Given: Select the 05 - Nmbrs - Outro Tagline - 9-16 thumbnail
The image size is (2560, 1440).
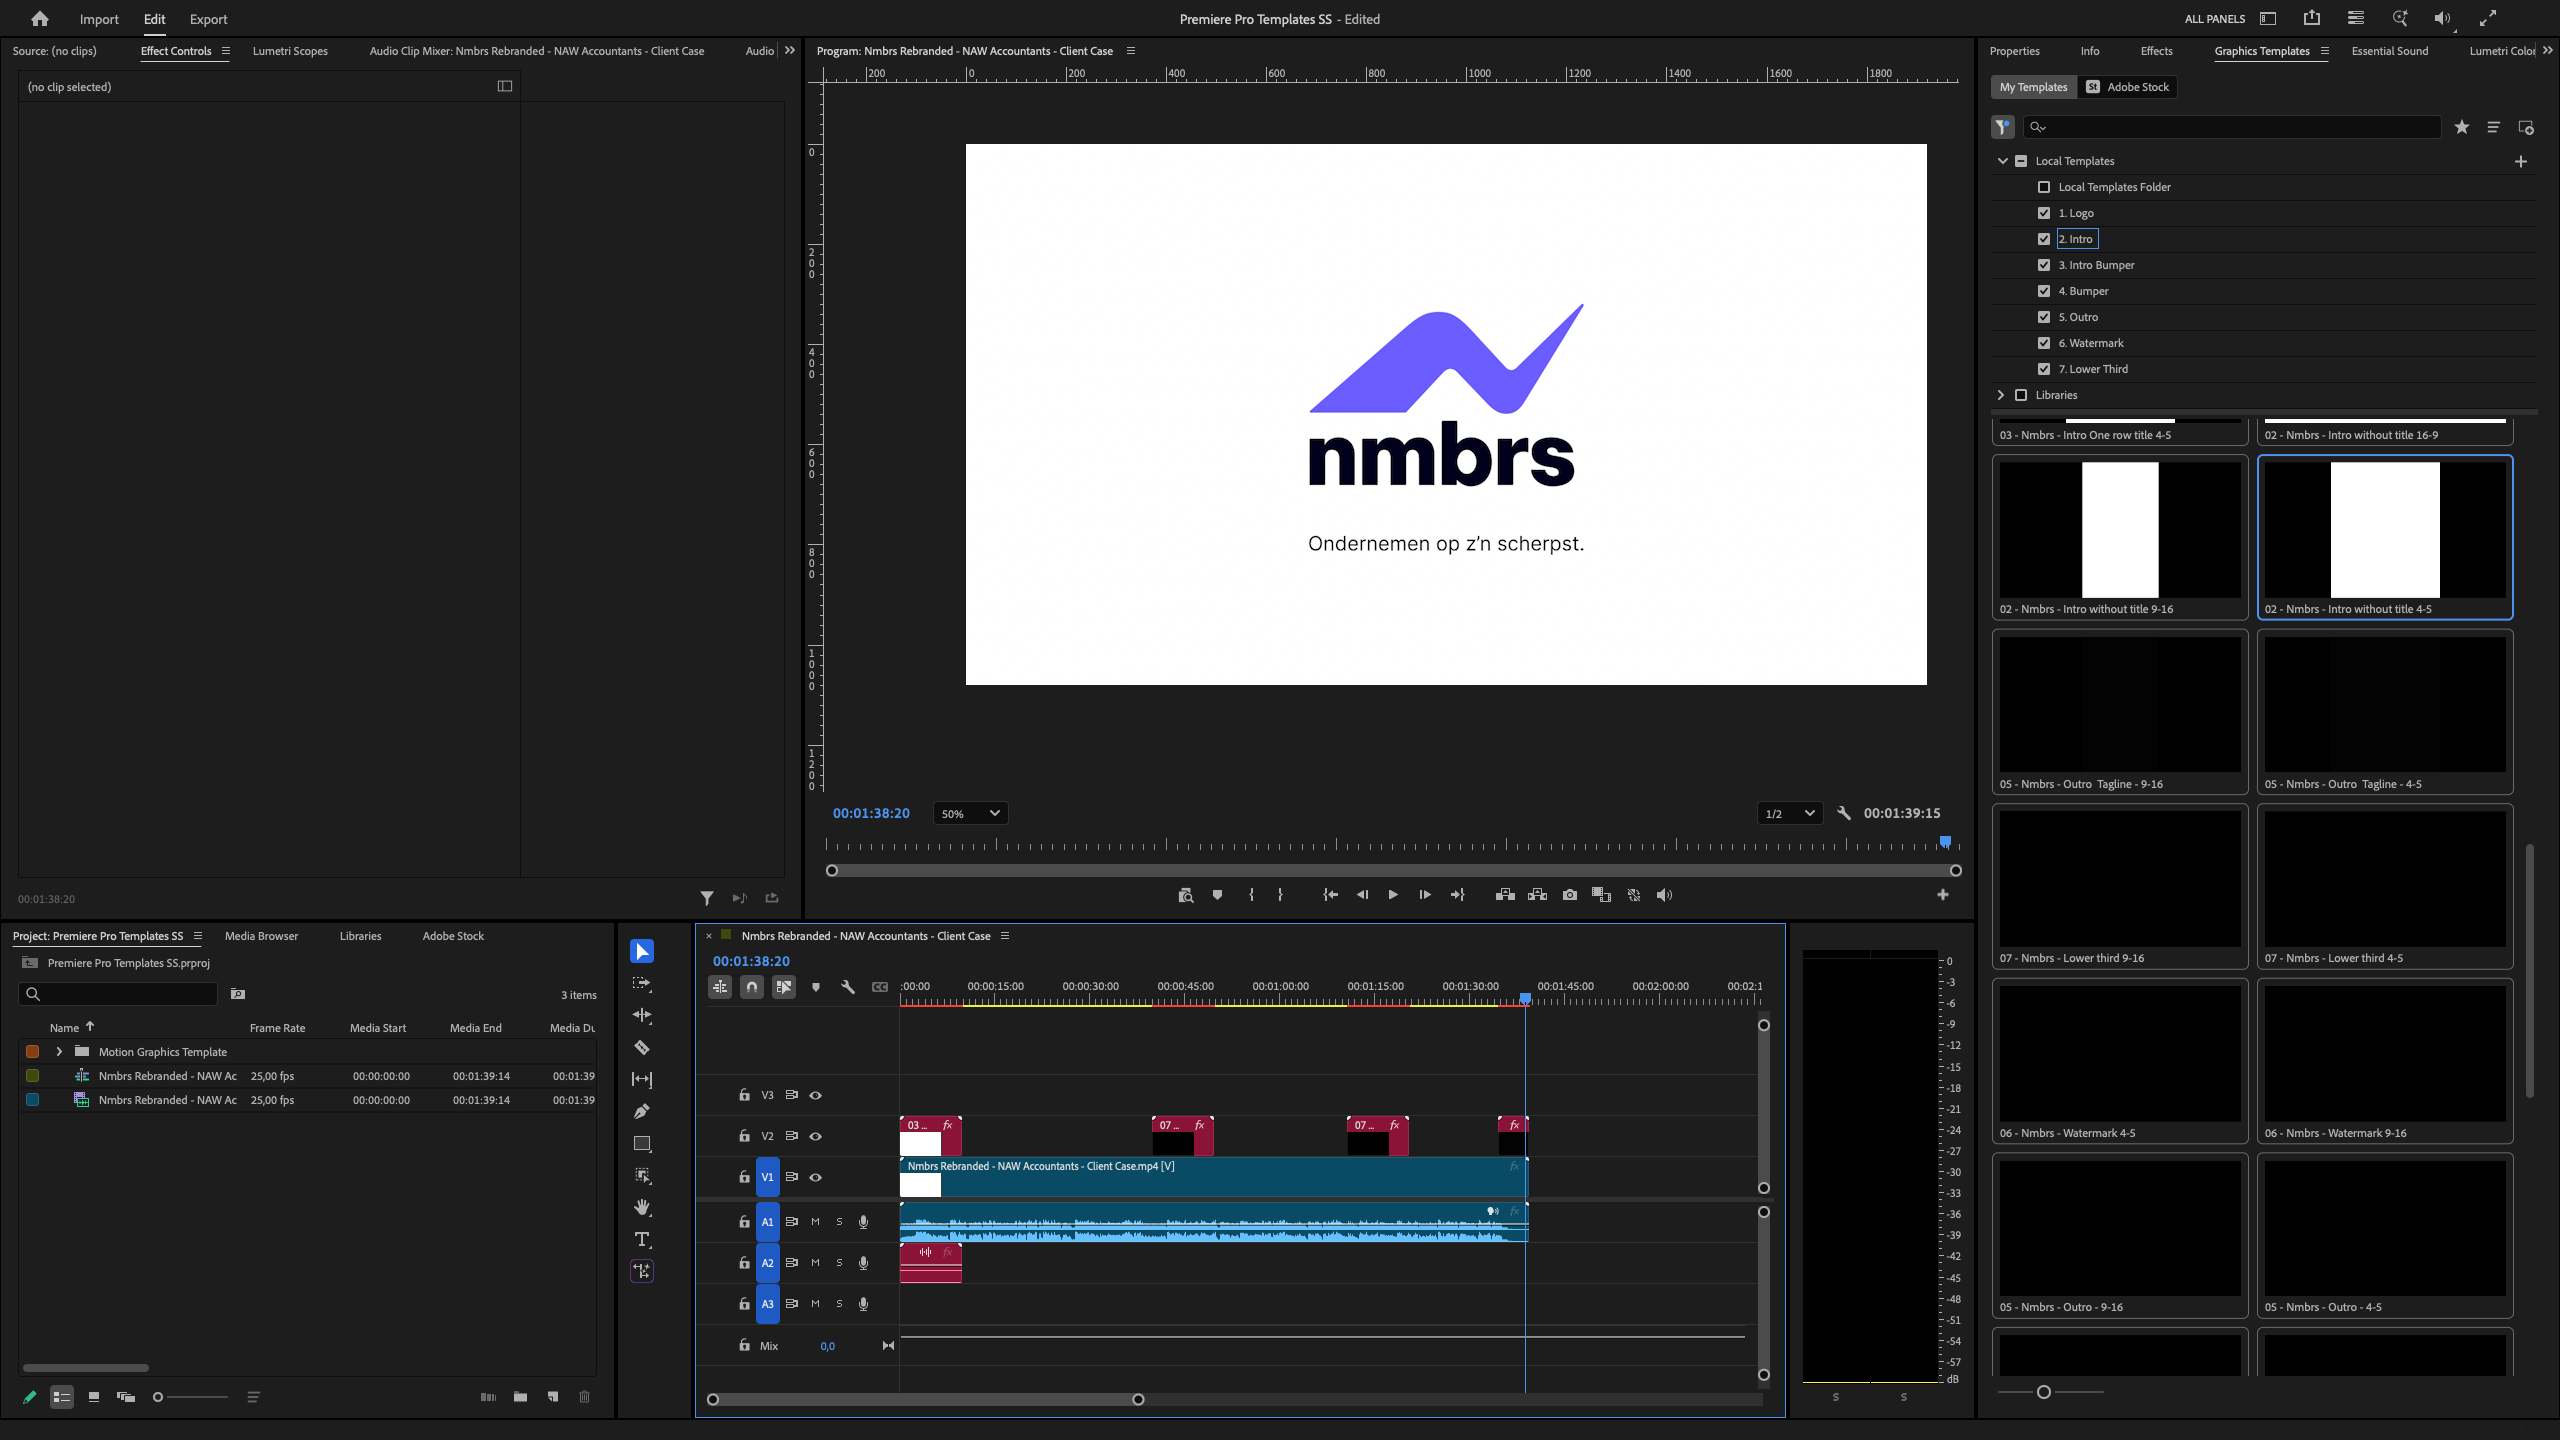Looking at the screenshot, I should [x=2120, y=711].
